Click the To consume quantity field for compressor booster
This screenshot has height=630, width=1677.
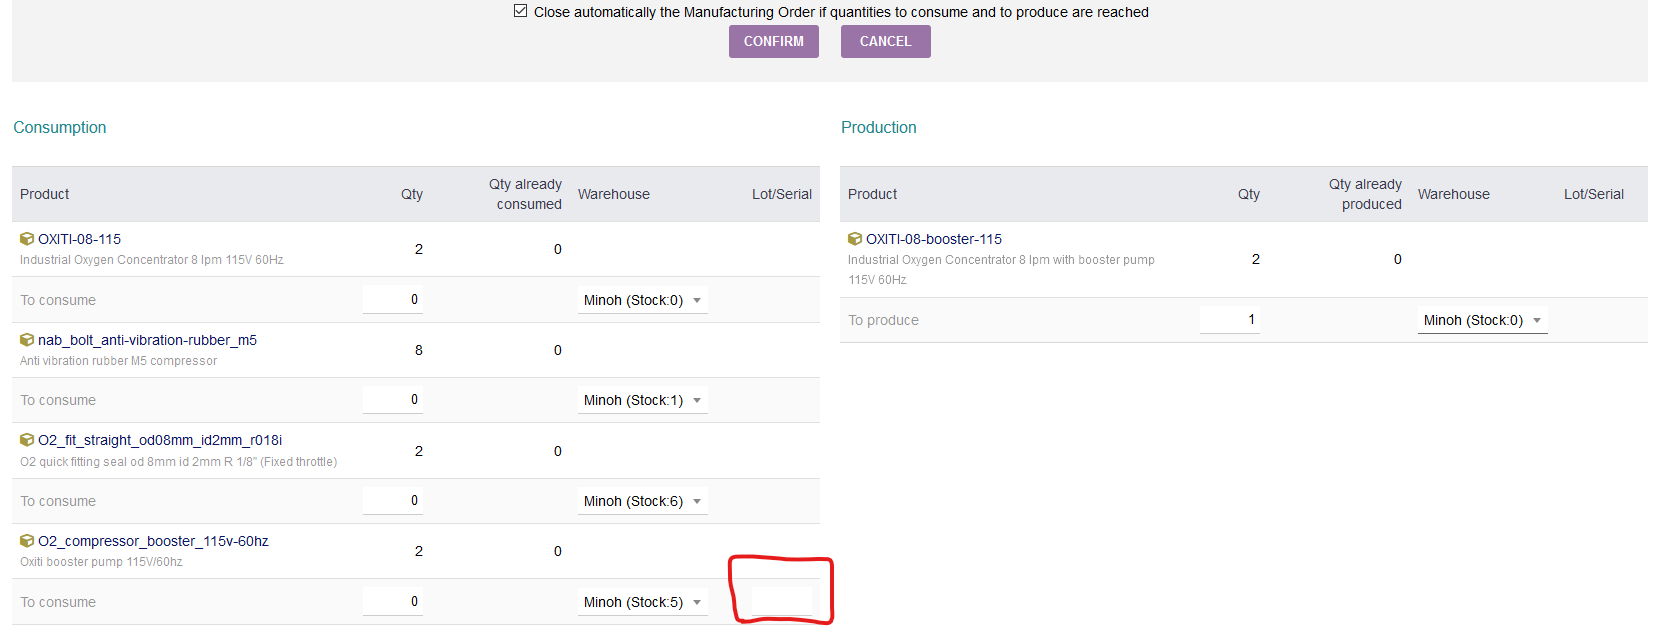coord(393,601)
